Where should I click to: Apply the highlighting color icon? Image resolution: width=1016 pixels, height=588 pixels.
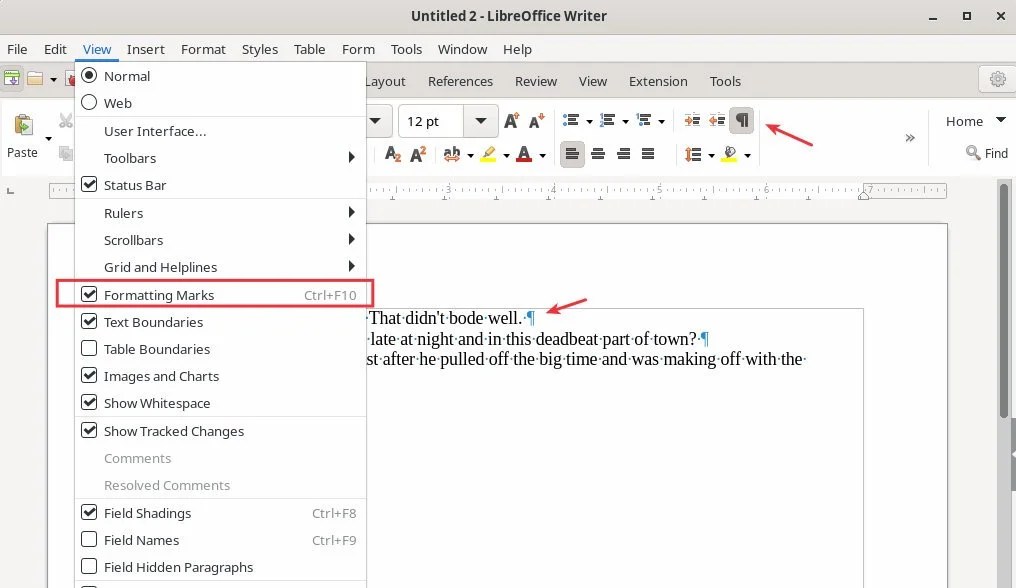coord(489,153)
